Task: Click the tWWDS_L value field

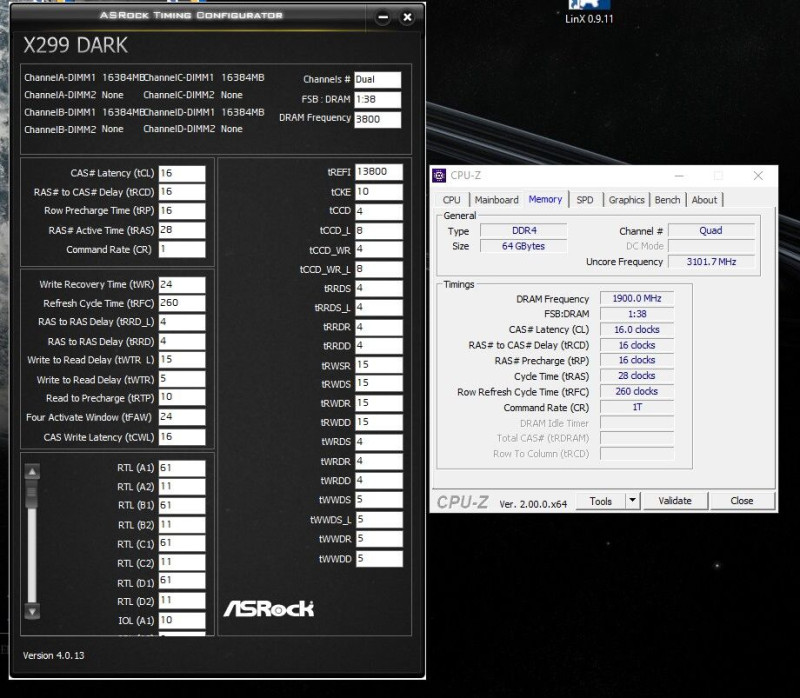Action: [379, 520]
